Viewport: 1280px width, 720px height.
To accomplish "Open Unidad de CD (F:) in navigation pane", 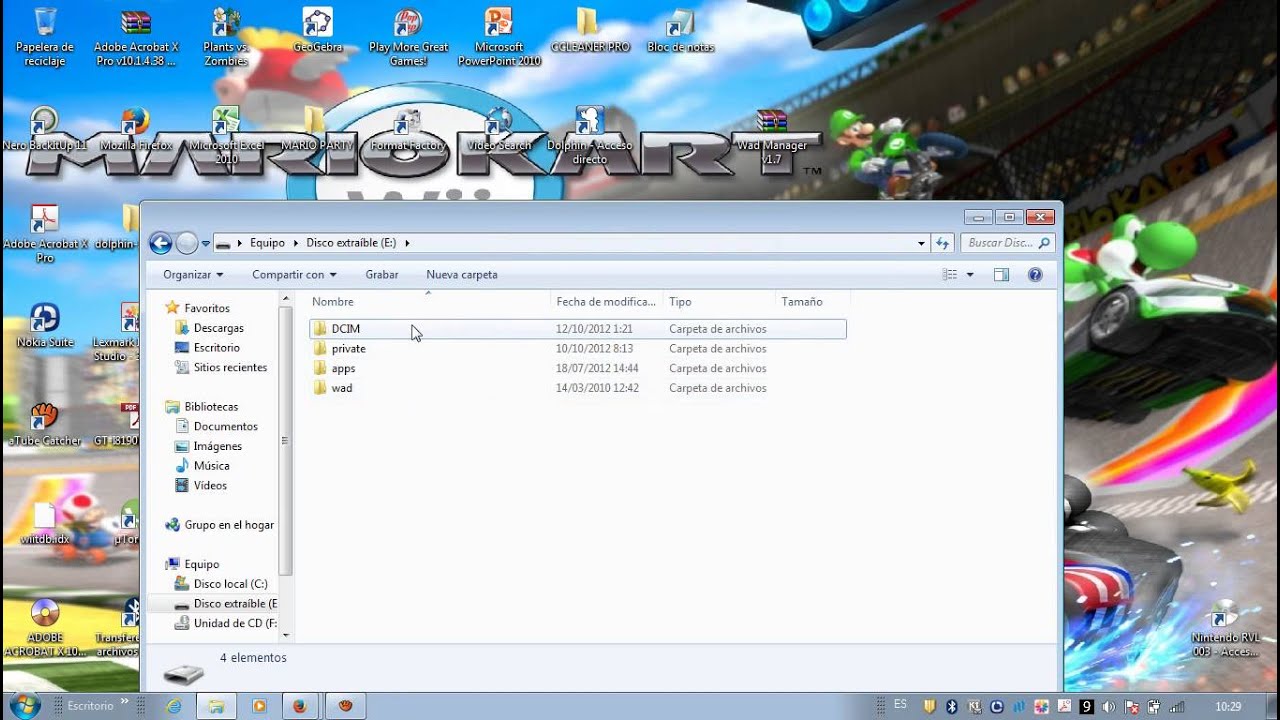I will coord(234,623).
